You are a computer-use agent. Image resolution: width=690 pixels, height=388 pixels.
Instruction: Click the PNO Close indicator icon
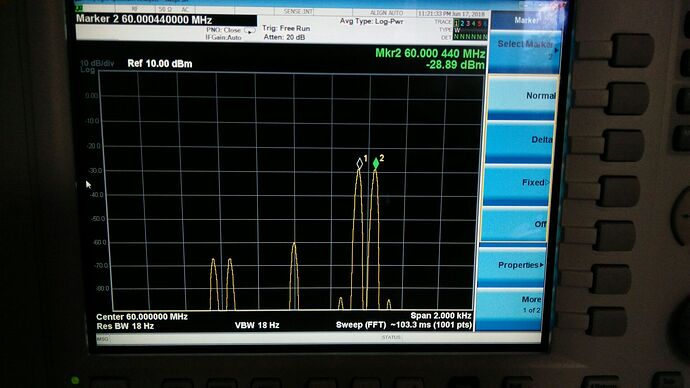click(250, 31)
